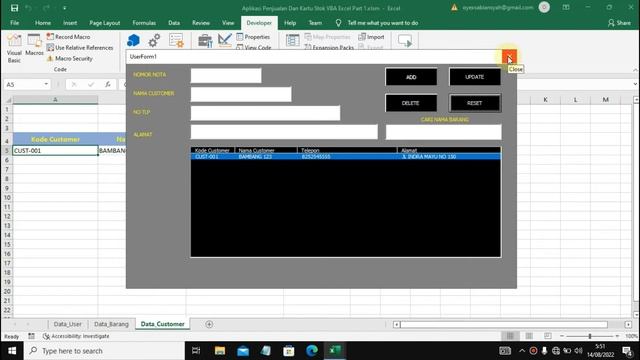Click the RESET button in UserForm1
Screen dimensions: 640x360
point(475,103)
